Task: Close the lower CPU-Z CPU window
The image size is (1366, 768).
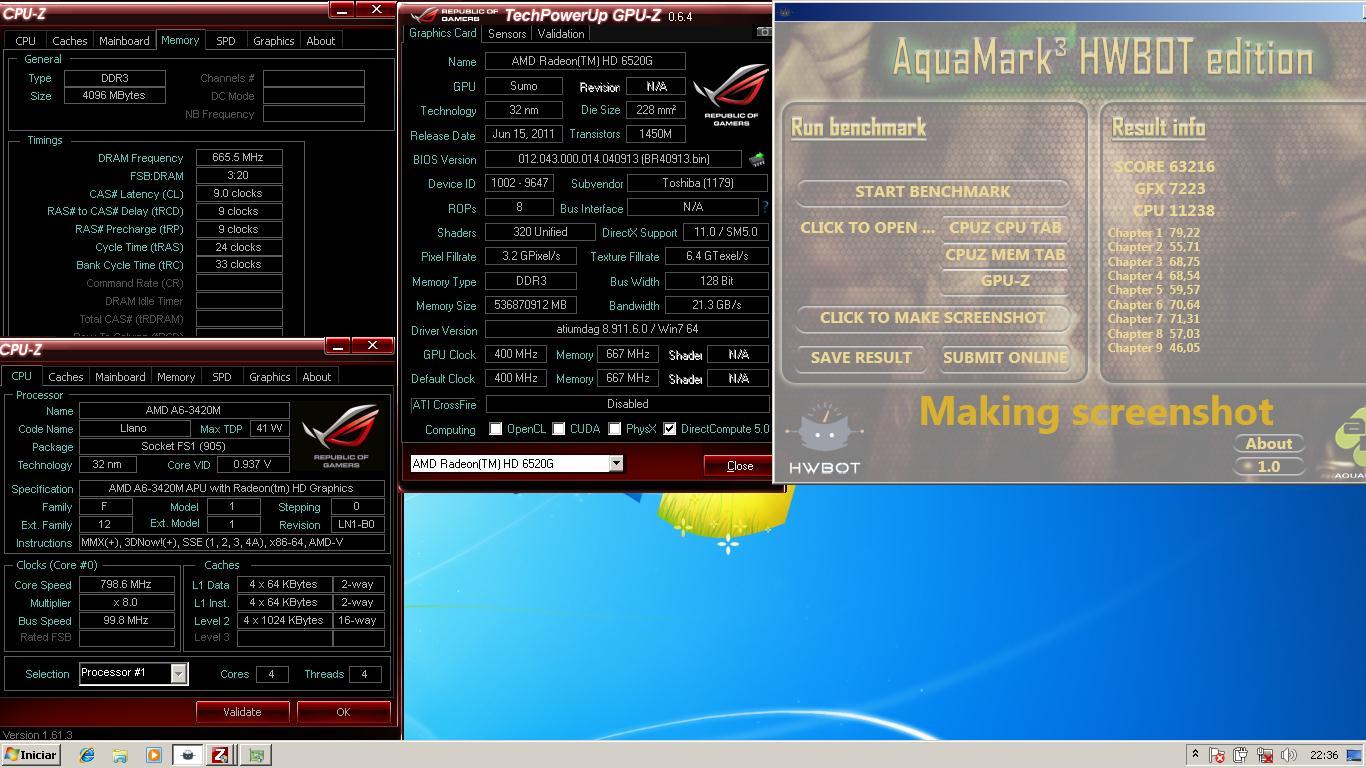Action: tap(372, 346)
